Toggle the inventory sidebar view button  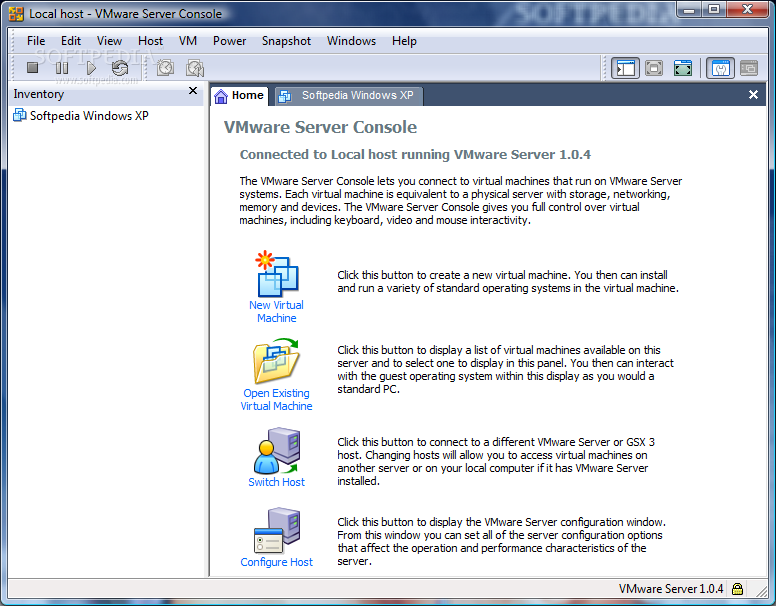tap(626, 68)
